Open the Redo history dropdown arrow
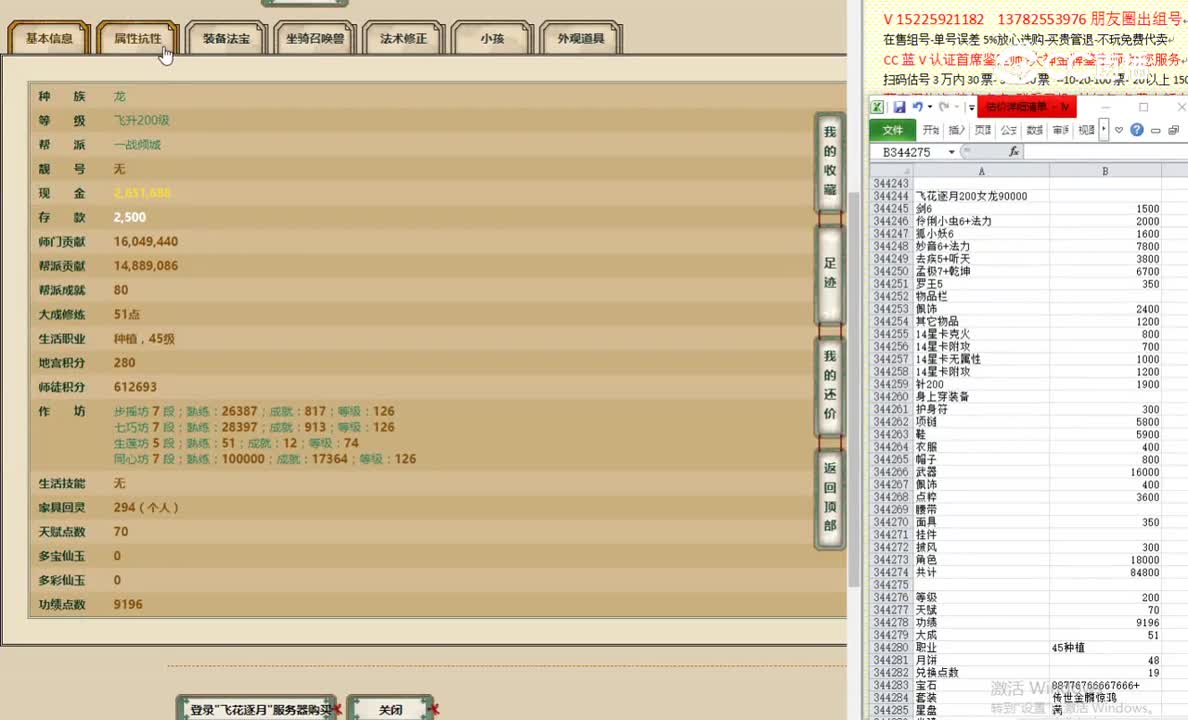Image resolution: width=1188 pixels, height=720 pixels. click(x=956, y=107)
